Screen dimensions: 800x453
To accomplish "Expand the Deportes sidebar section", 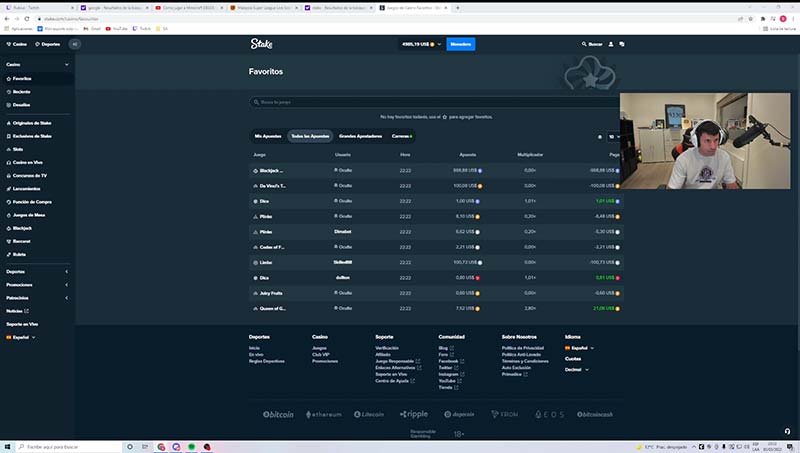I will [x=66, y=272].
